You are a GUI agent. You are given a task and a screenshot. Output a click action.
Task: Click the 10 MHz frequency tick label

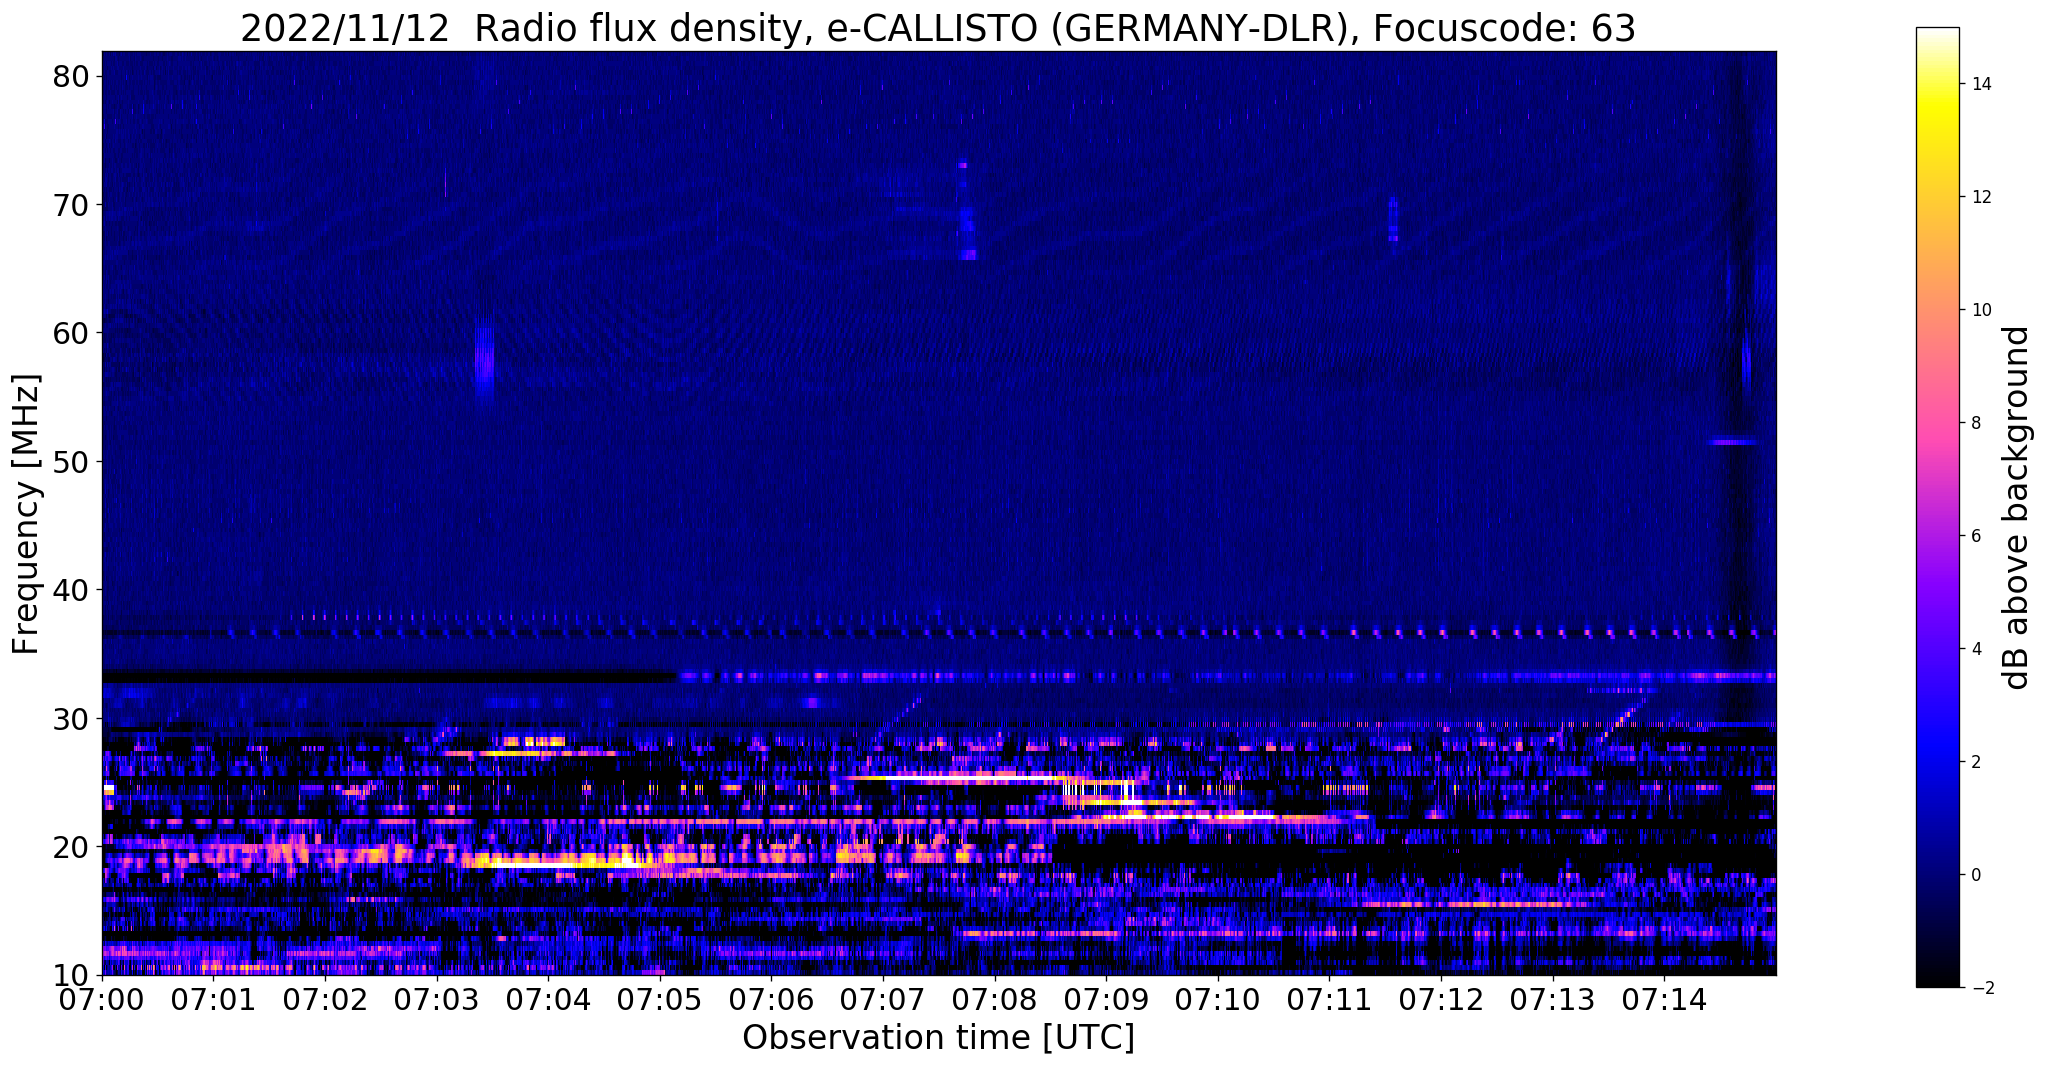pyautogui.click(x=72, y=975)
